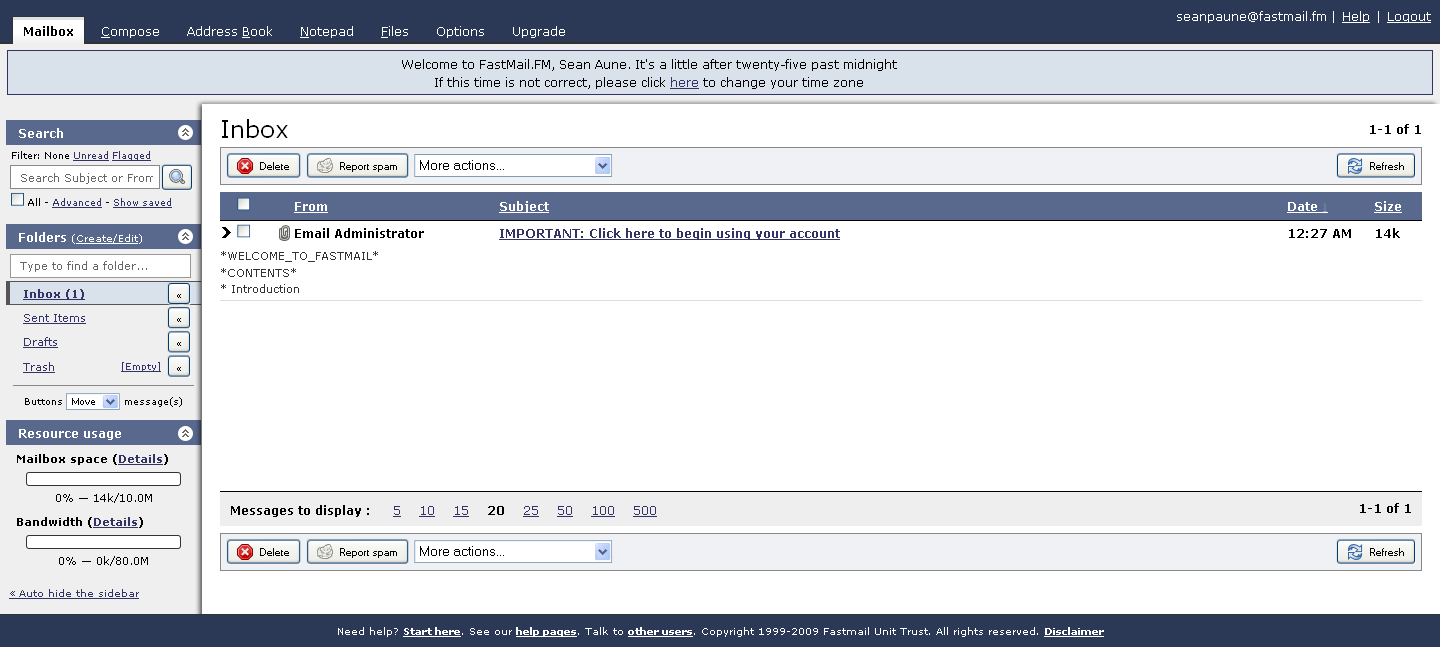Expand the Email Administrator message preview arrow

pyautogui.click(x=226, y=233)
